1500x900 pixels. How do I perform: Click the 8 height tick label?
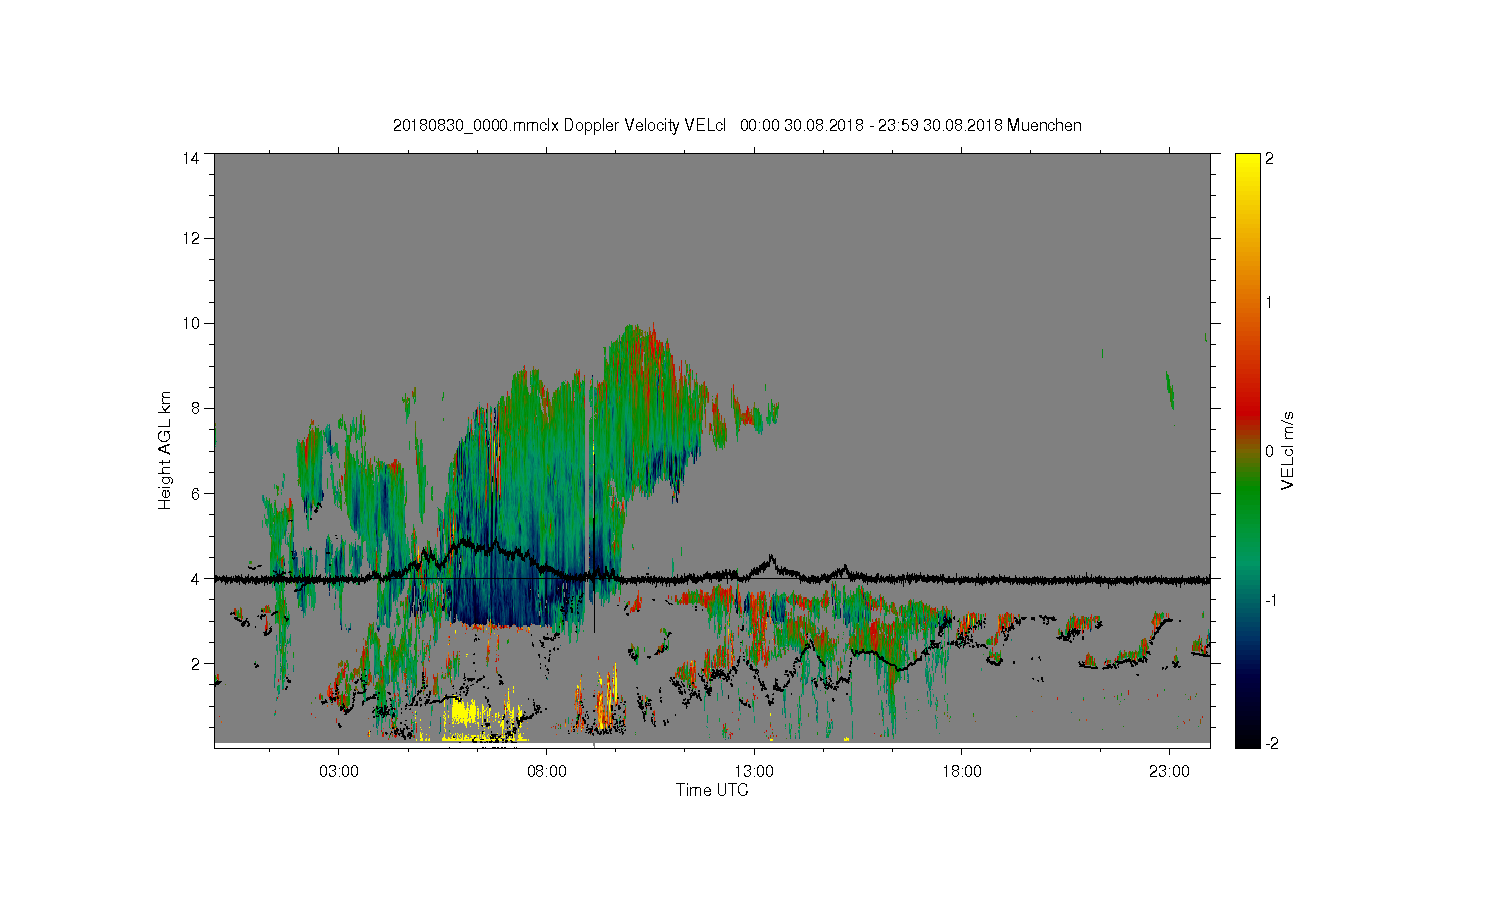195,408
